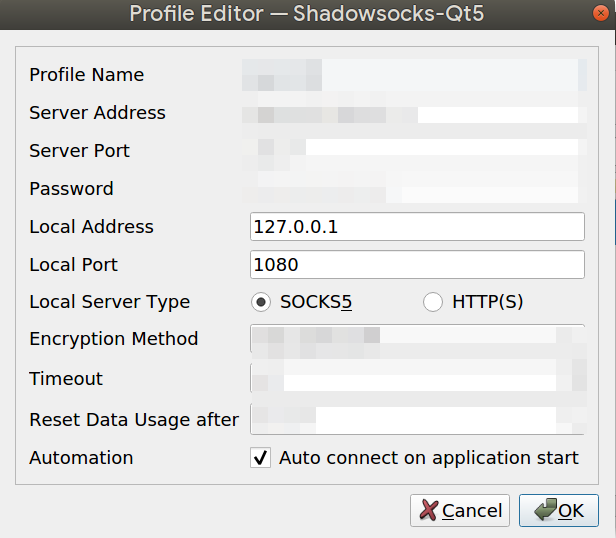
Task: Open the Encryption Method dropdown
Action: tap(417, 339)
